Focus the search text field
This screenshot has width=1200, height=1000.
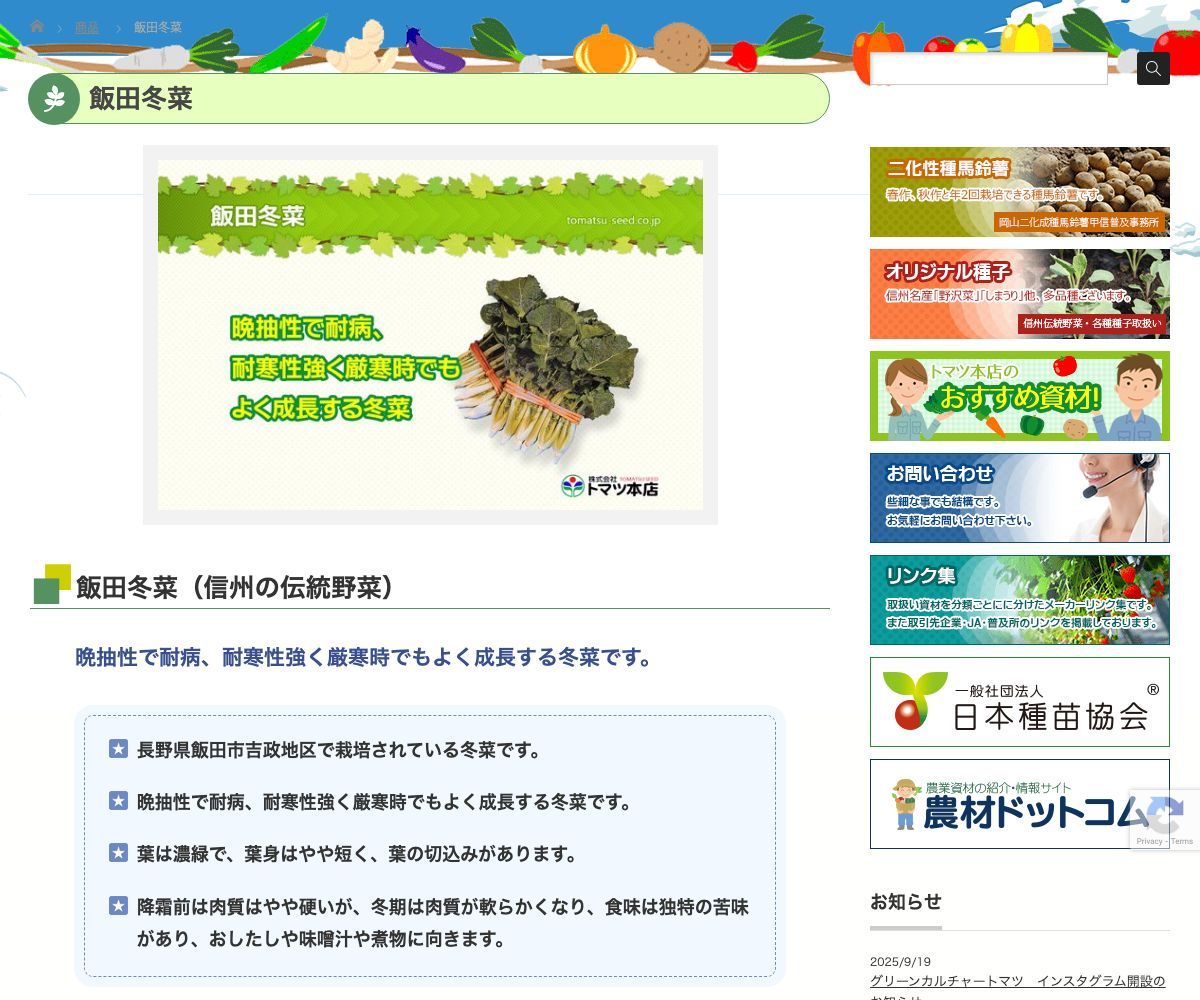[x=989, y=69]
